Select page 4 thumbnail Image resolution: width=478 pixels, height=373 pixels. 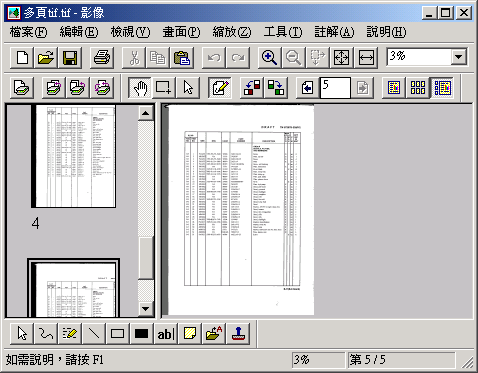74,156
